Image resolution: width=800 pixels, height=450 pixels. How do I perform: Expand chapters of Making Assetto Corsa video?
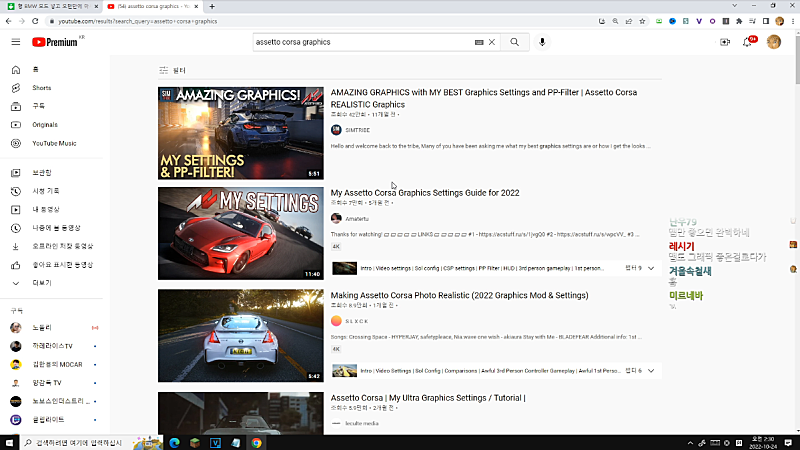(652, 370)
